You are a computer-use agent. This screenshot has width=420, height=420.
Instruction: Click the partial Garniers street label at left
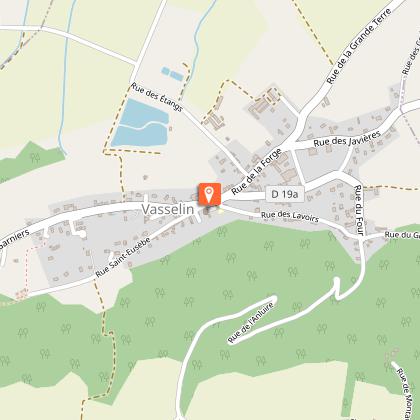14,239
